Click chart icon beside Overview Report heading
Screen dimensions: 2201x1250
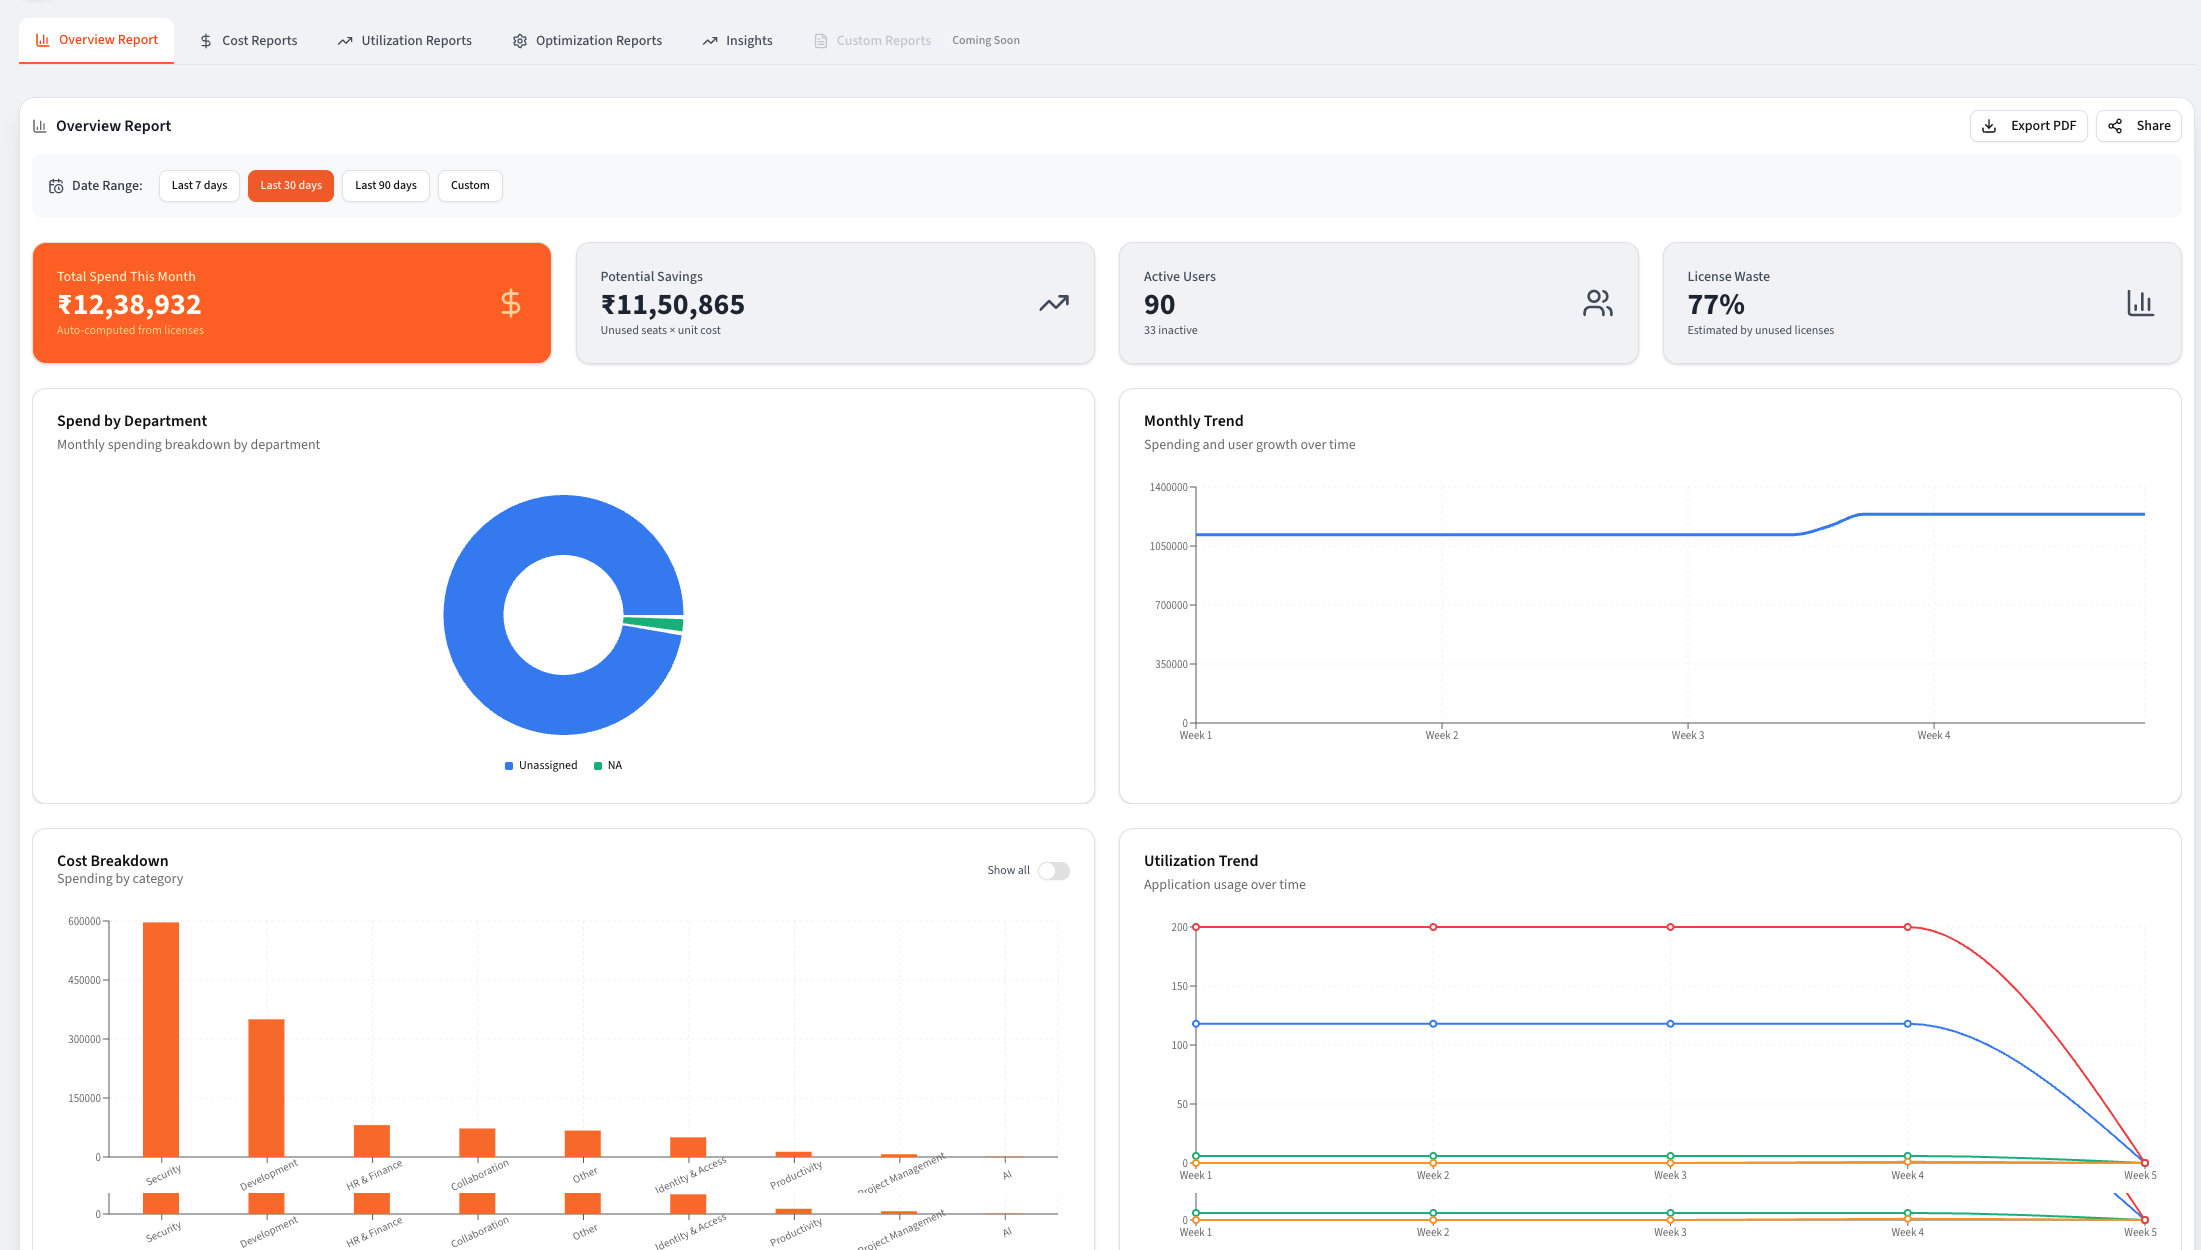coord(40,126)
